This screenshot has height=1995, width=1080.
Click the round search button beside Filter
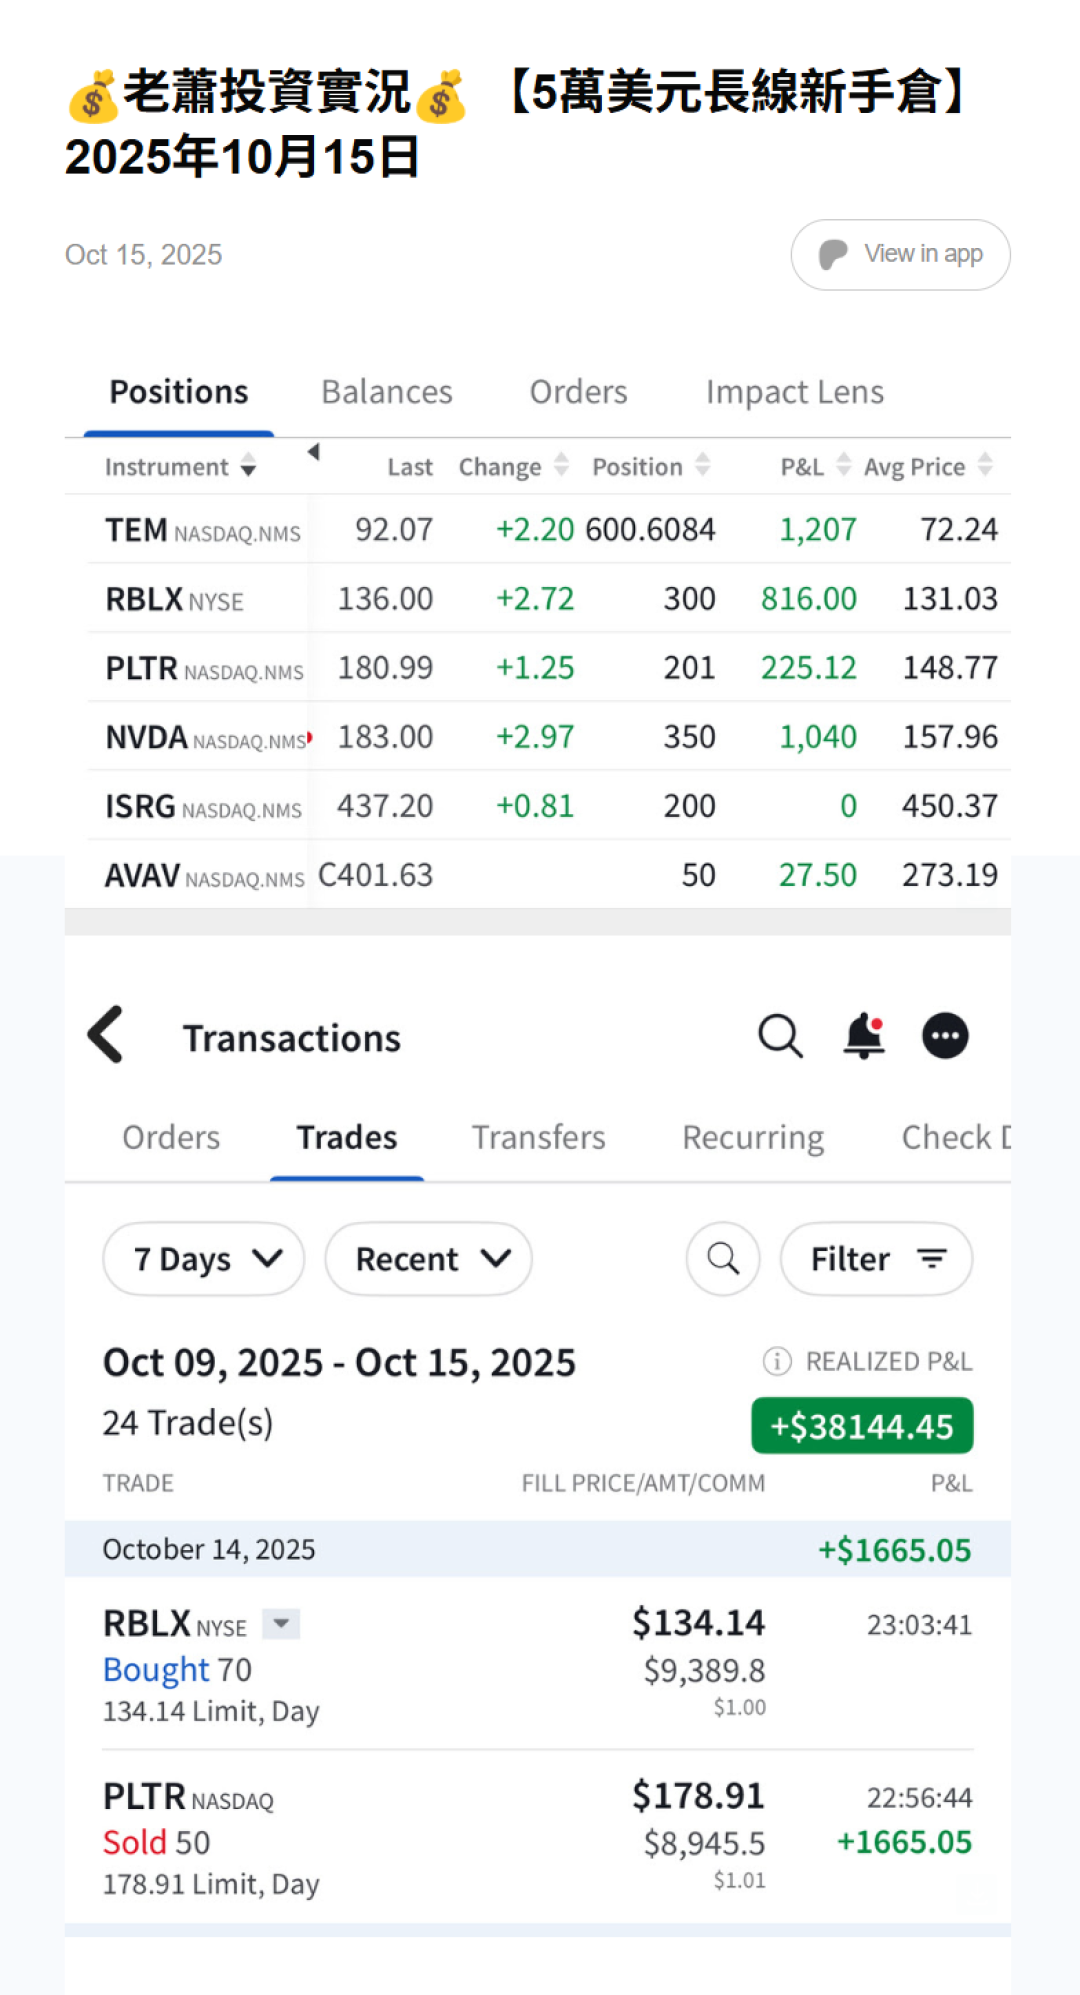click(723, 1259)
